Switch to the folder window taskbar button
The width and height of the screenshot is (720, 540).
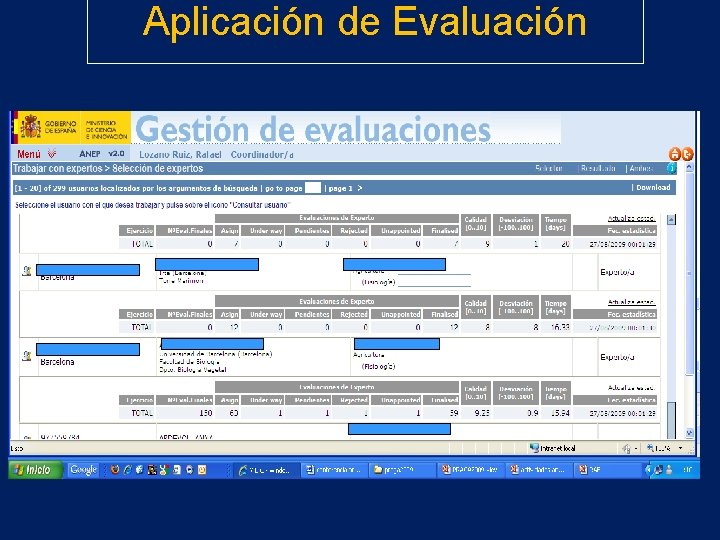(x=401, y=470)
